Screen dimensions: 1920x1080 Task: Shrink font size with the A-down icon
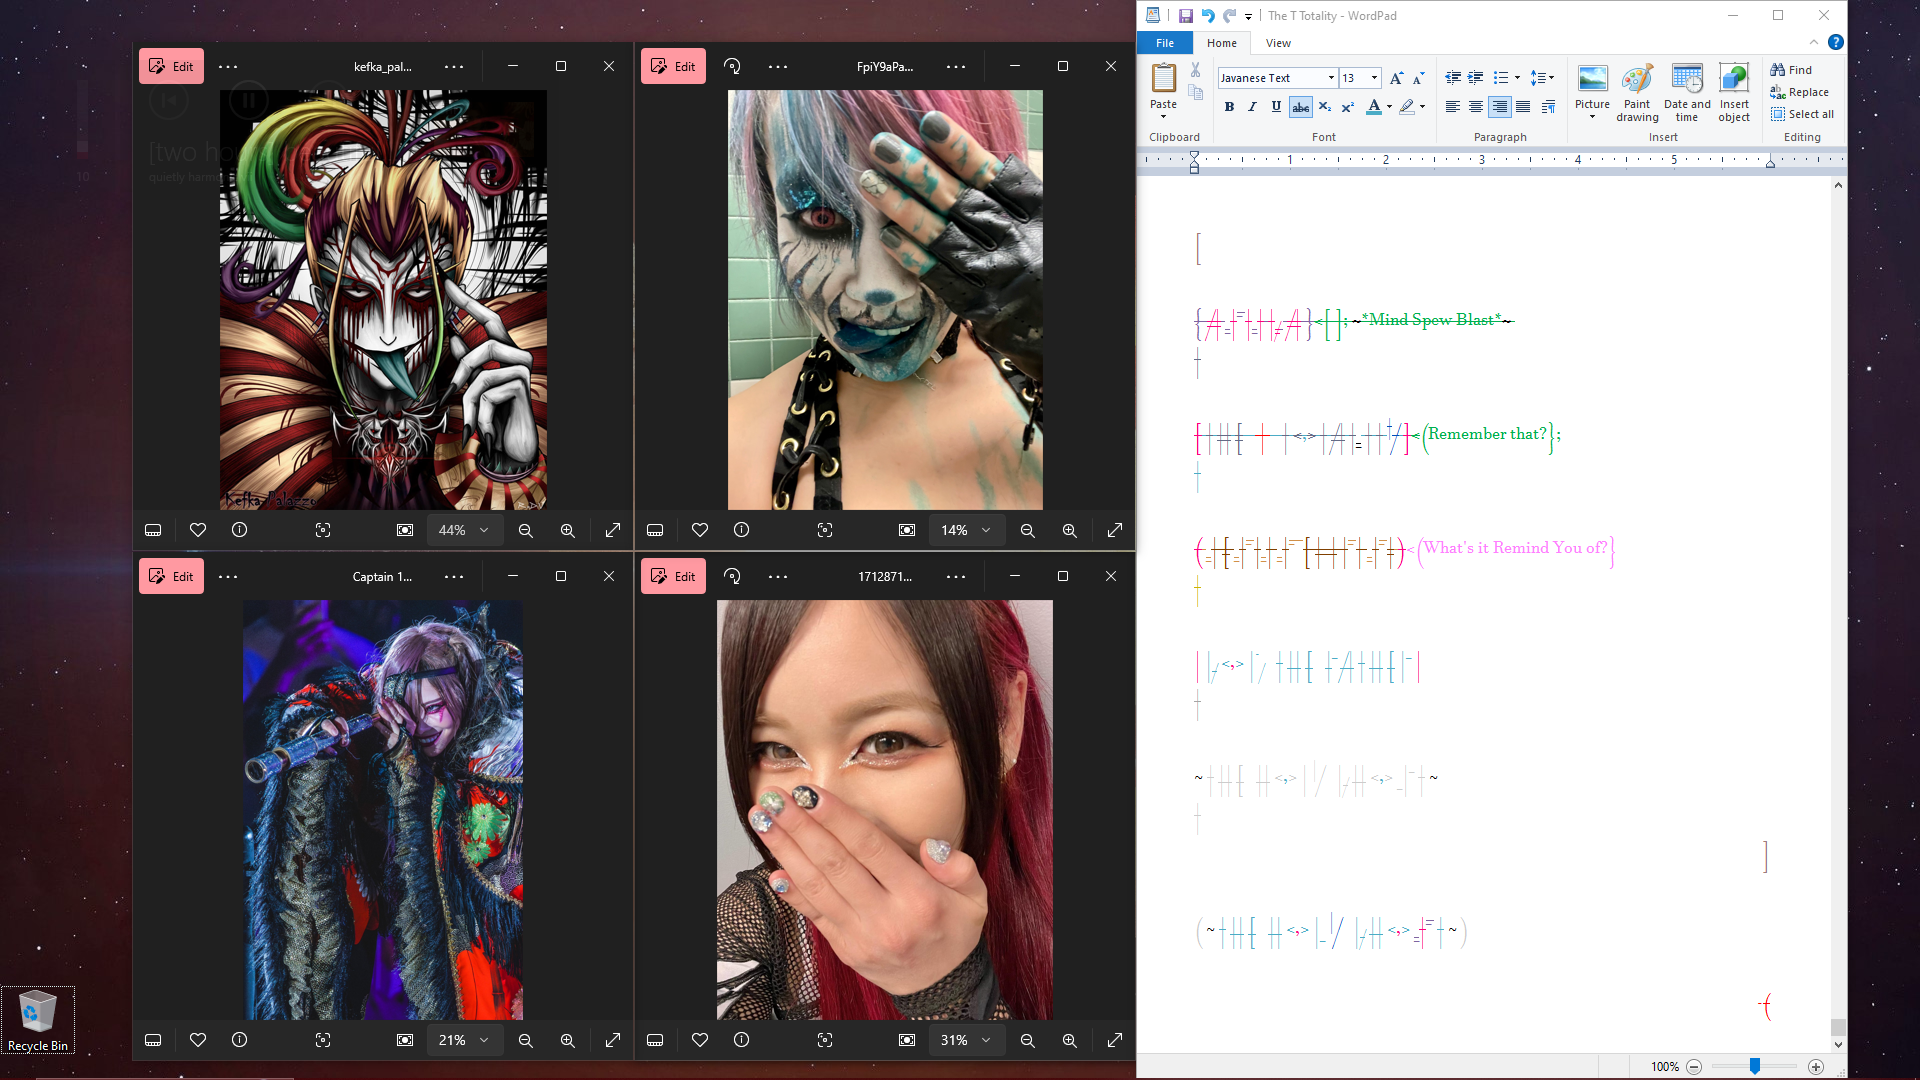[x=1418, y=78]
